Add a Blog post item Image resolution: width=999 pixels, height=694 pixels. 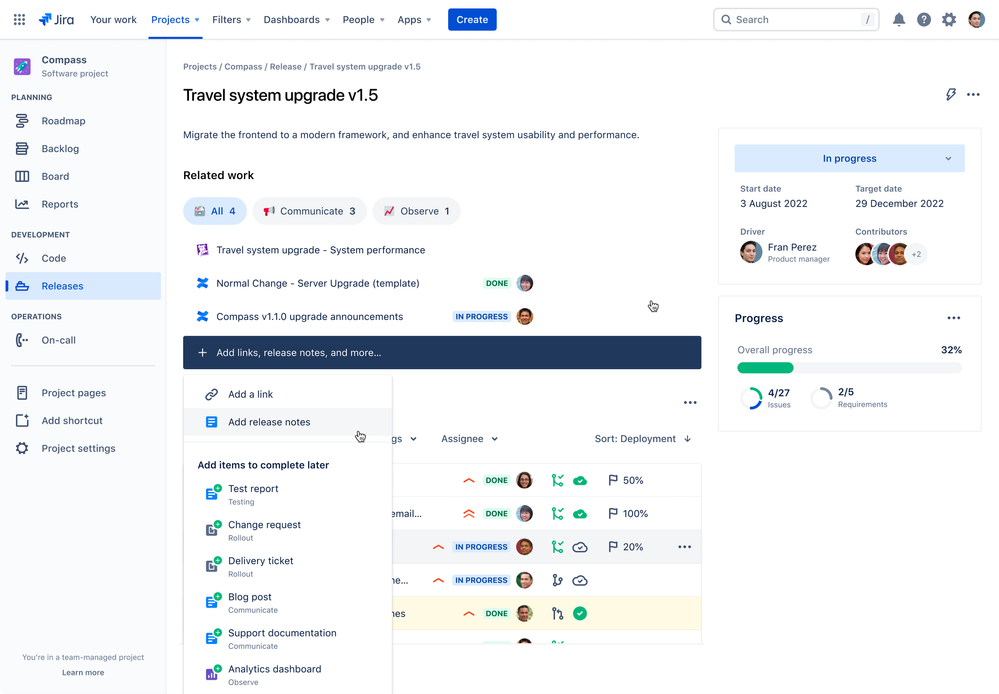[288, 603]
